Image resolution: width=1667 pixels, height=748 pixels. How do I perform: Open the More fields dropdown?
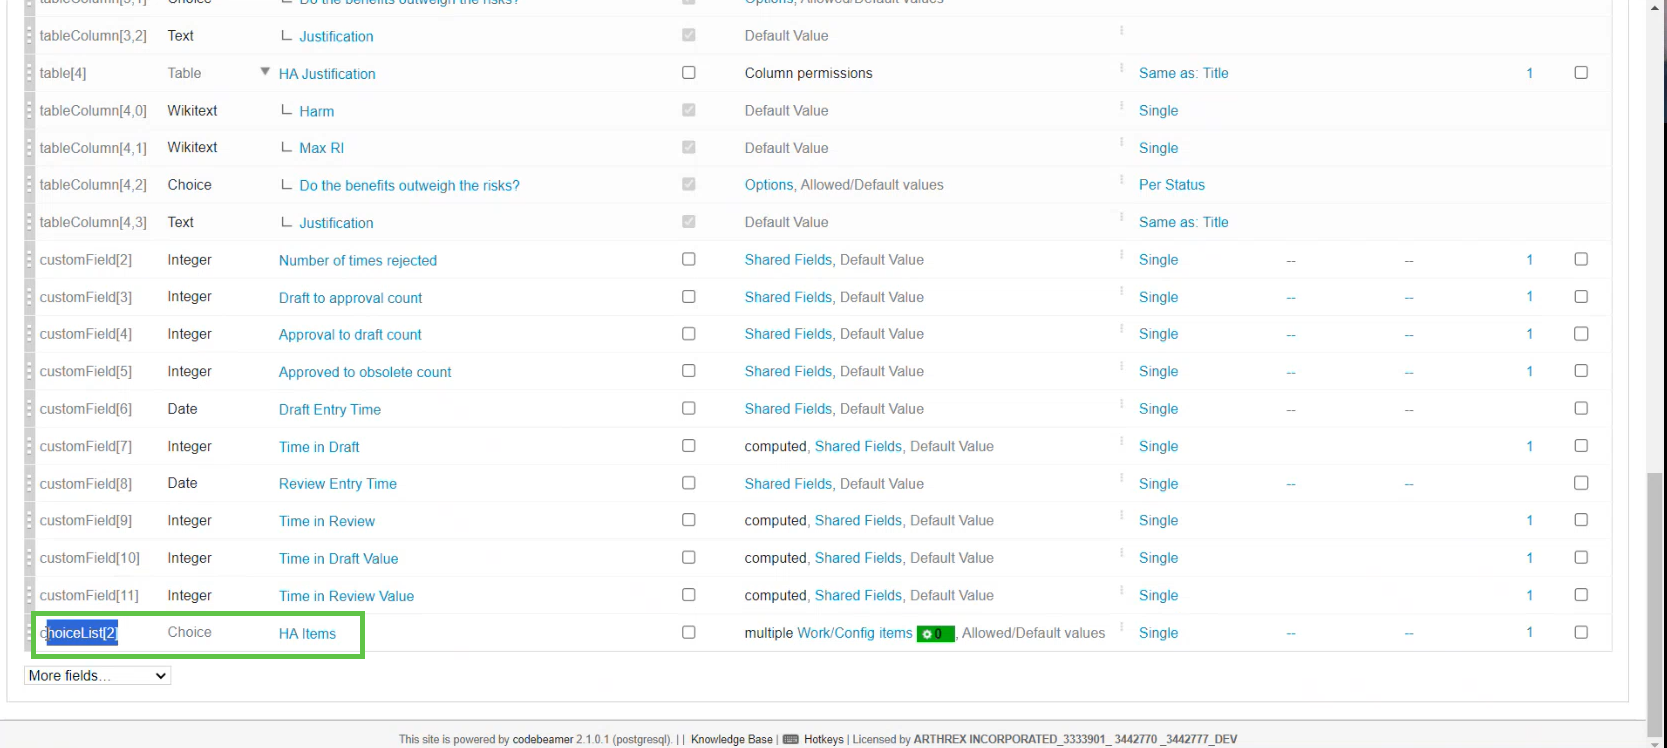click(x=97, y=676)
